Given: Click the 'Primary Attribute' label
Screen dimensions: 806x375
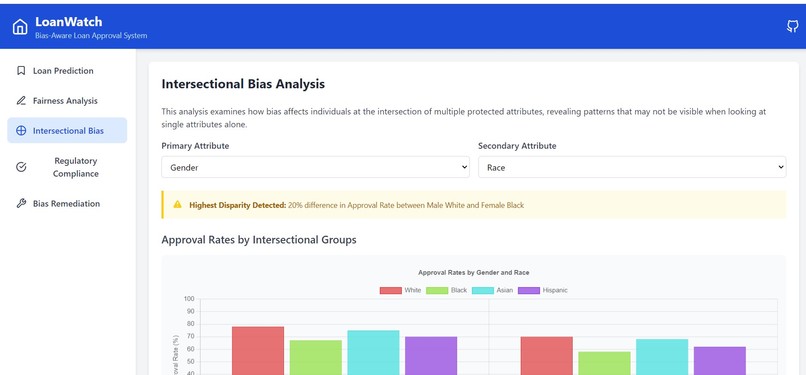Looking at the screenshot, I should (x=195, y=146).
